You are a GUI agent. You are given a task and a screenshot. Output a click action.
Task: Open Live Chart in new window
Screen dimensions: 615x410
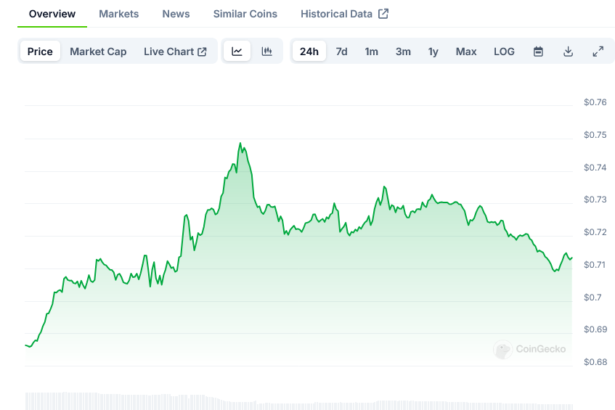pyautogui.click(x=175, y=51)
